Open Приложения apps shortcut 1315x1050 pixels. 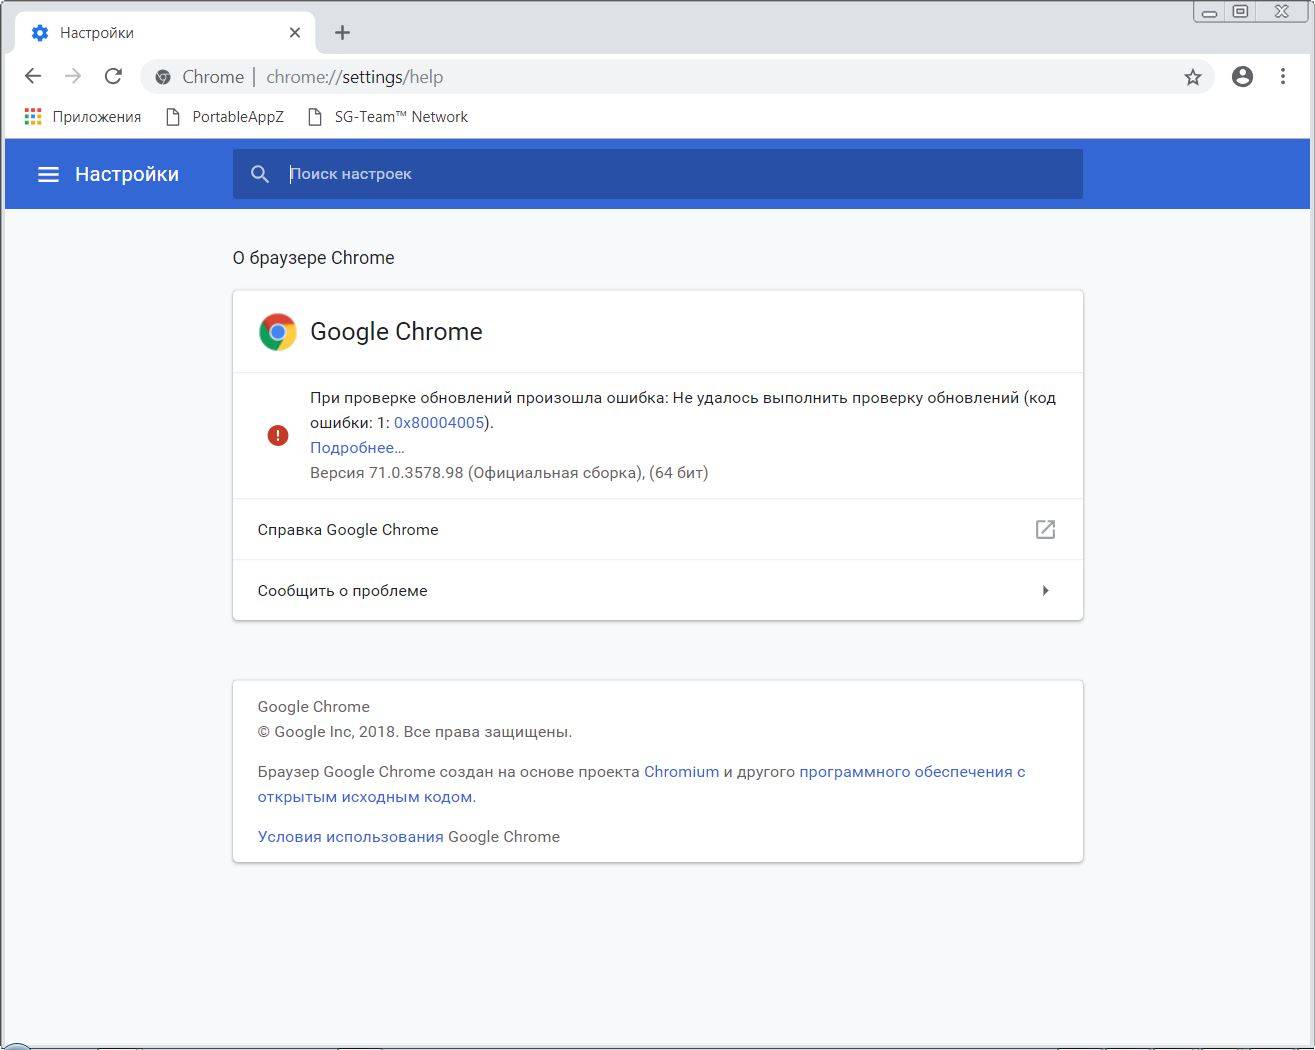click(83, 117)
